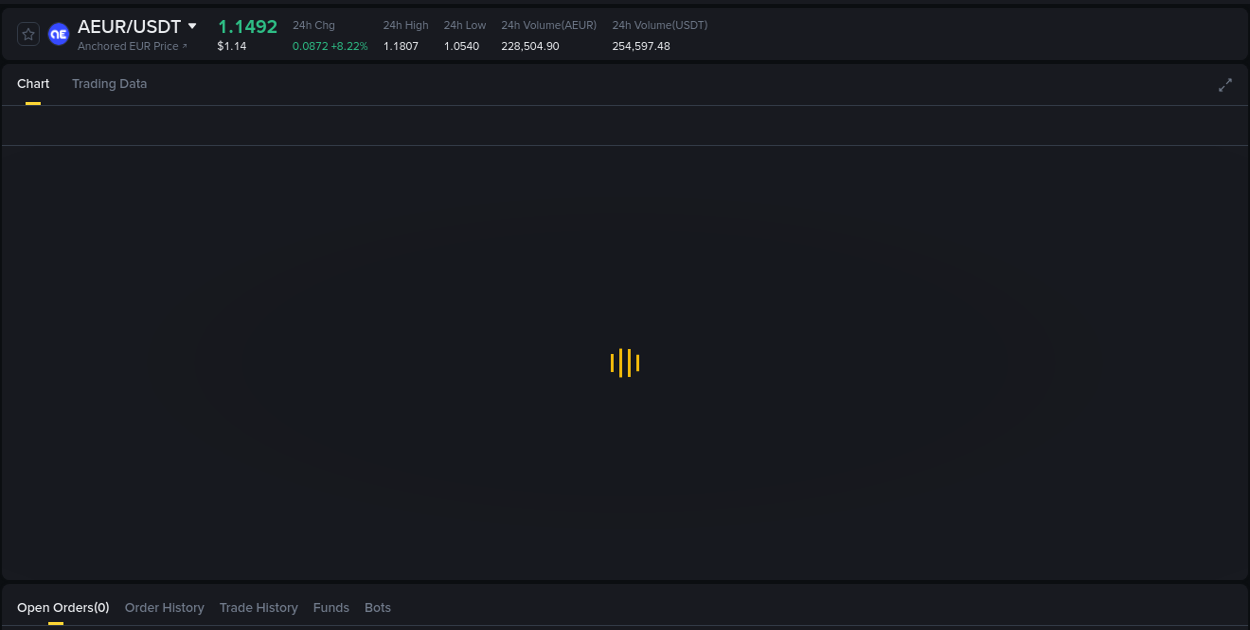
Task: Select the Chart tab
Action: pyautogui.click(x=33, y=84)
